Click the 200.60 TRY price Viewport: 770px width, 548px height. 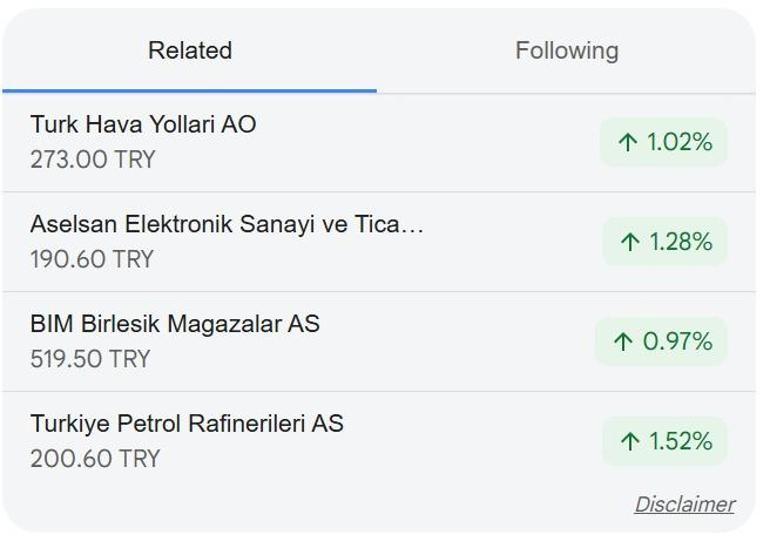(x=95, y=459)
